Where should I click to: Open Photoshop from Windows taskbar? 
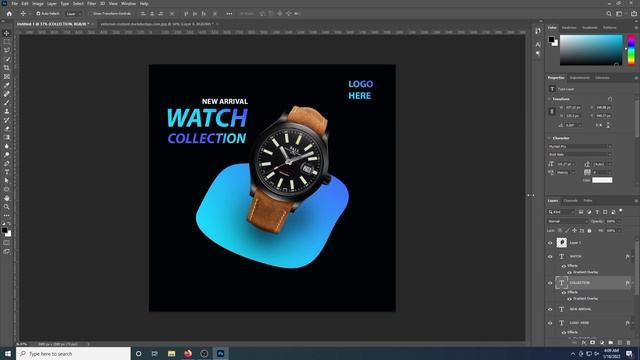point(220,353)
